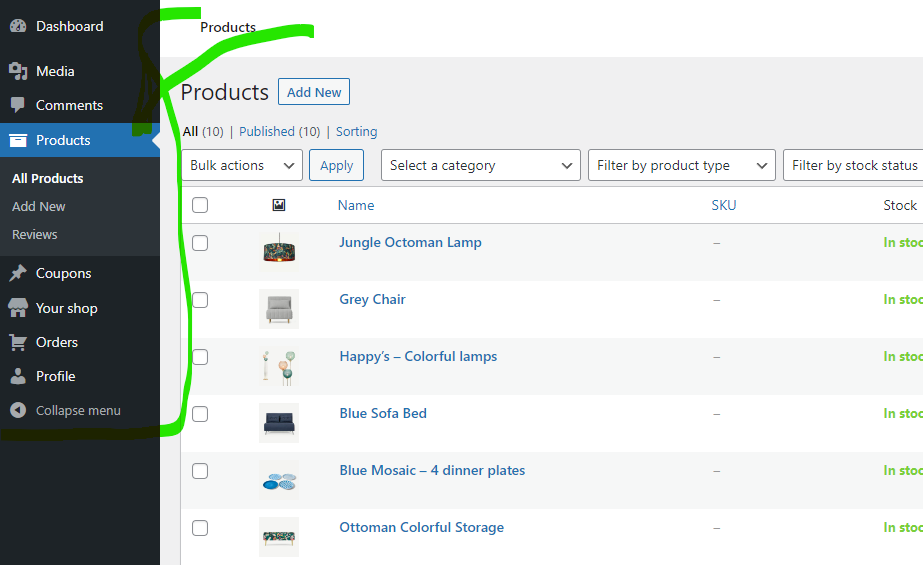Screen dimensions: 923x565
Task: Click the Collapse menu arrow icon
Action: pyautogui.click(x=18, y=410)
